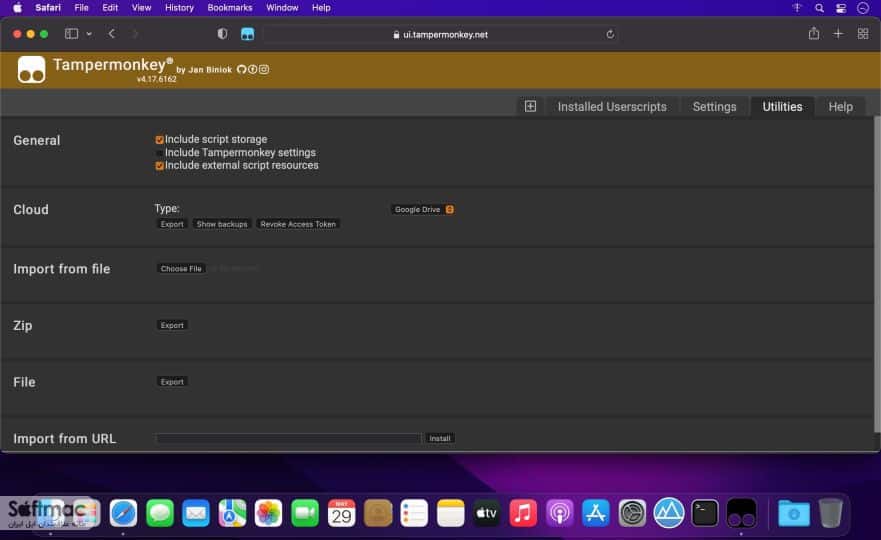Uncheck Include external script resources
This screenshot has height=540, width=881.
click(x=160, y=166)
